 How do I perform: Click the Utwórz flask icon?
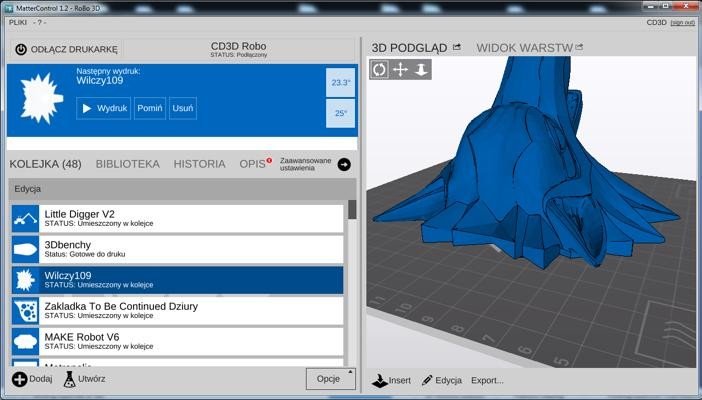(x=70, y=379)
